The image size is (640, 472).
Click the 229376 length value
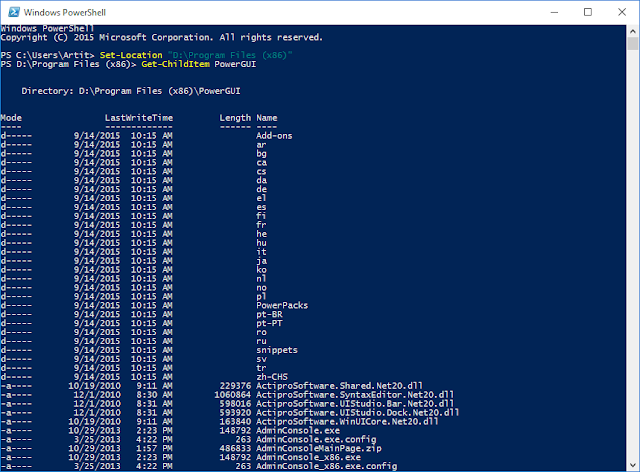[235, 386]
